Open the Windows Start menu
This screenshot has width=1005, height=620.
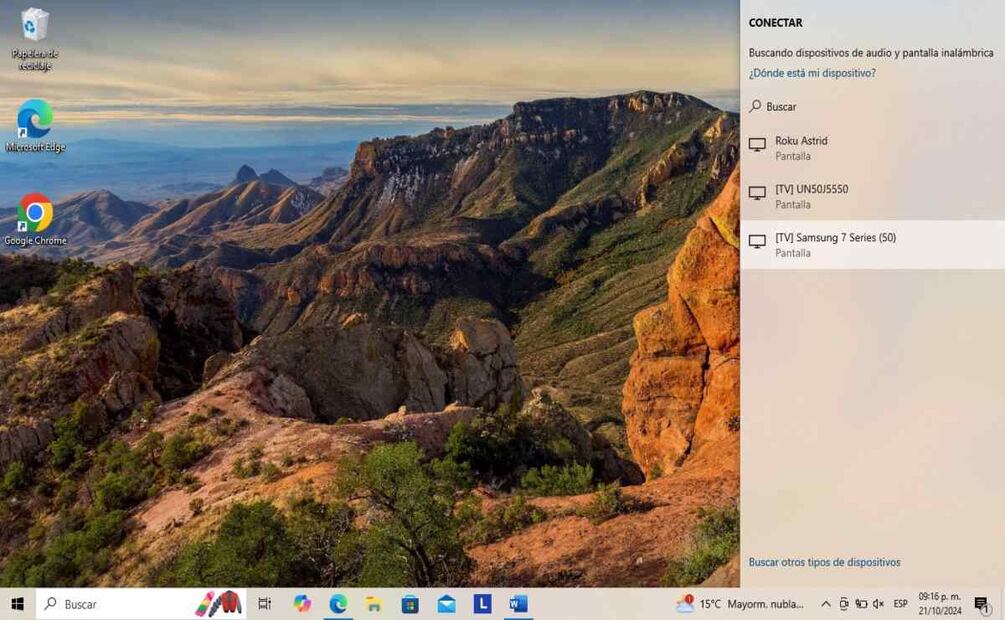pos(17,604)
